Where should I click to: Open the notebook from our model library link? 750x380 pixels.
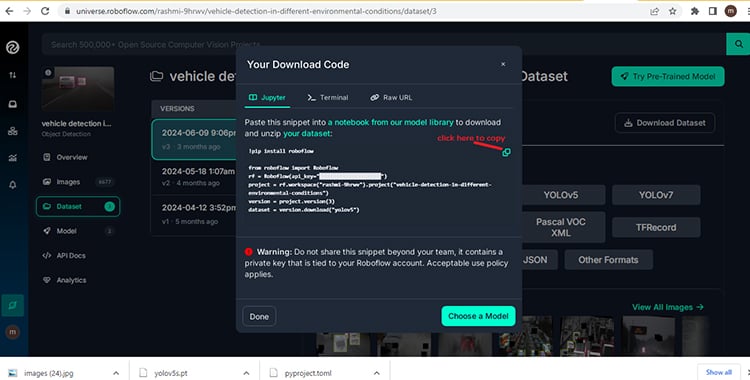click(390, 123)
